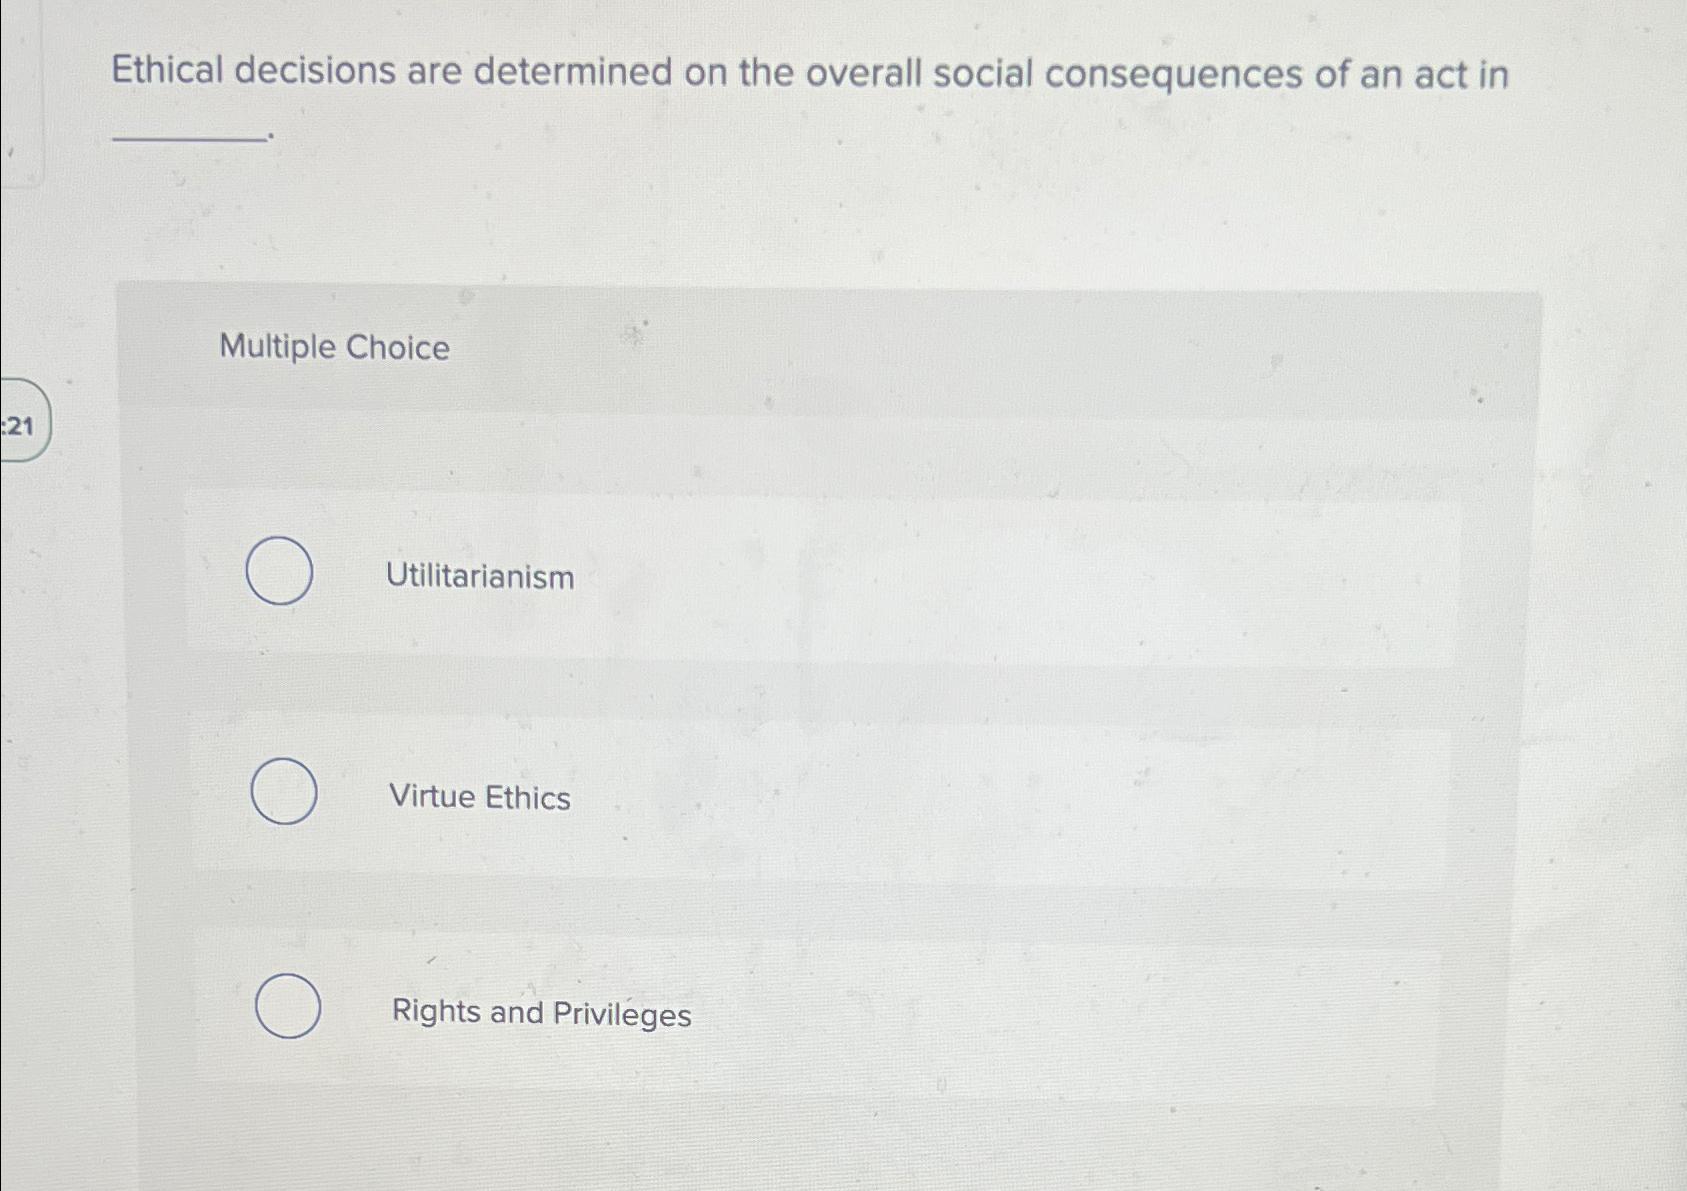Click the Multiple Choice heading label
1687x1191 pixels.
[334, 347]
